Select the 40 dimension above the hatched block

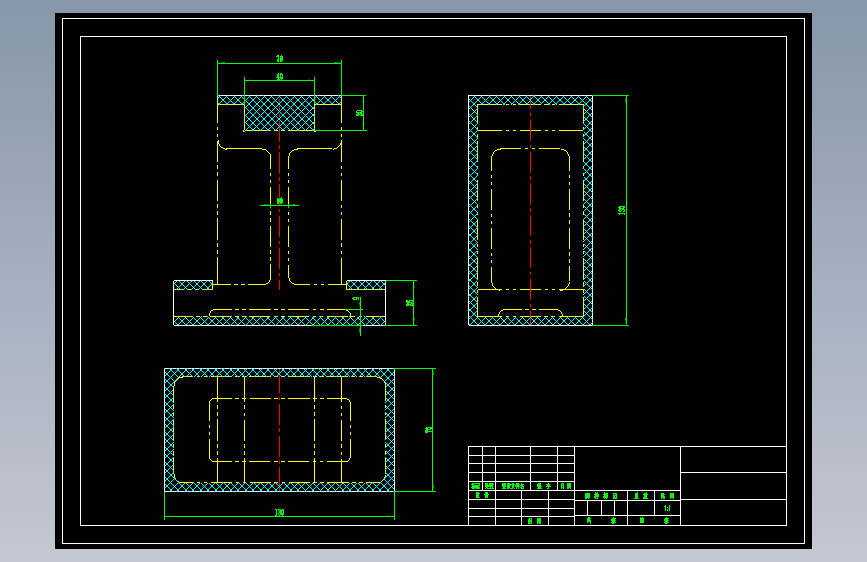[280, 76]
